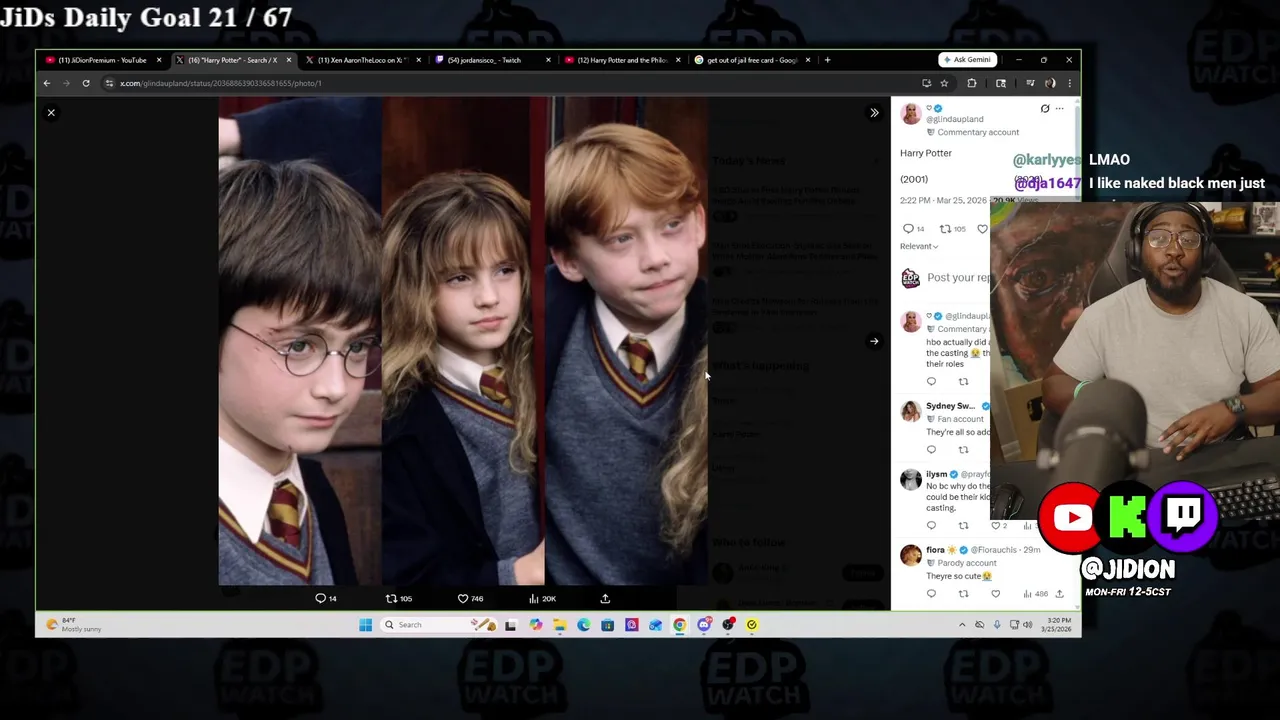Reload the page

tap(86, 83)
